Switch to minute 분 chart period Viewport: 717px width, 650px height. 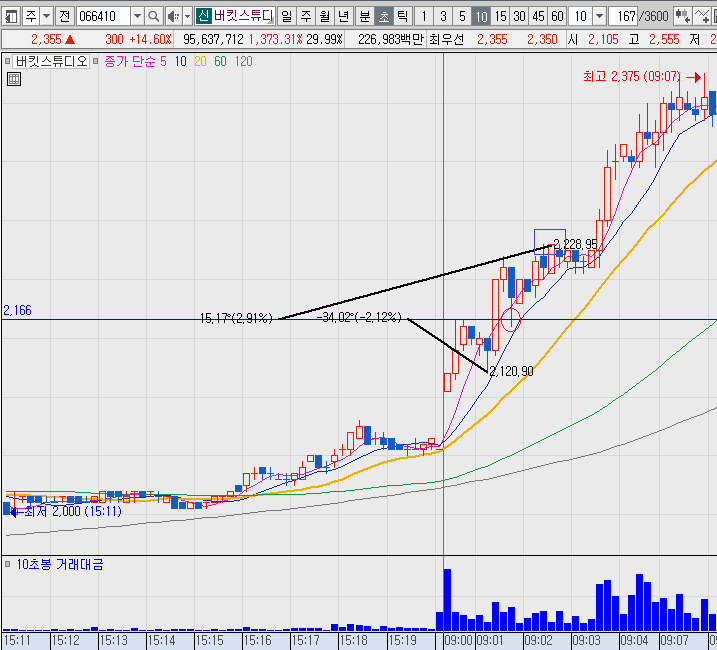pyautogui.click(x=364, y=17)
